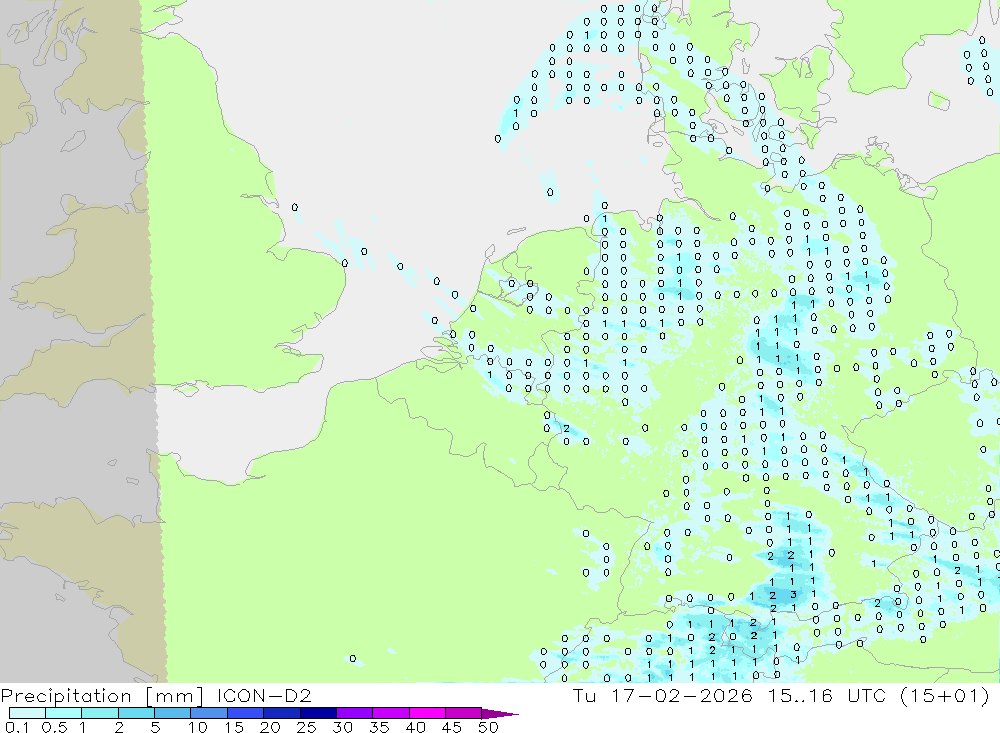Pick the 30–35 mm violet legend swatch
1000x733 pixels.
coord(354,713)
